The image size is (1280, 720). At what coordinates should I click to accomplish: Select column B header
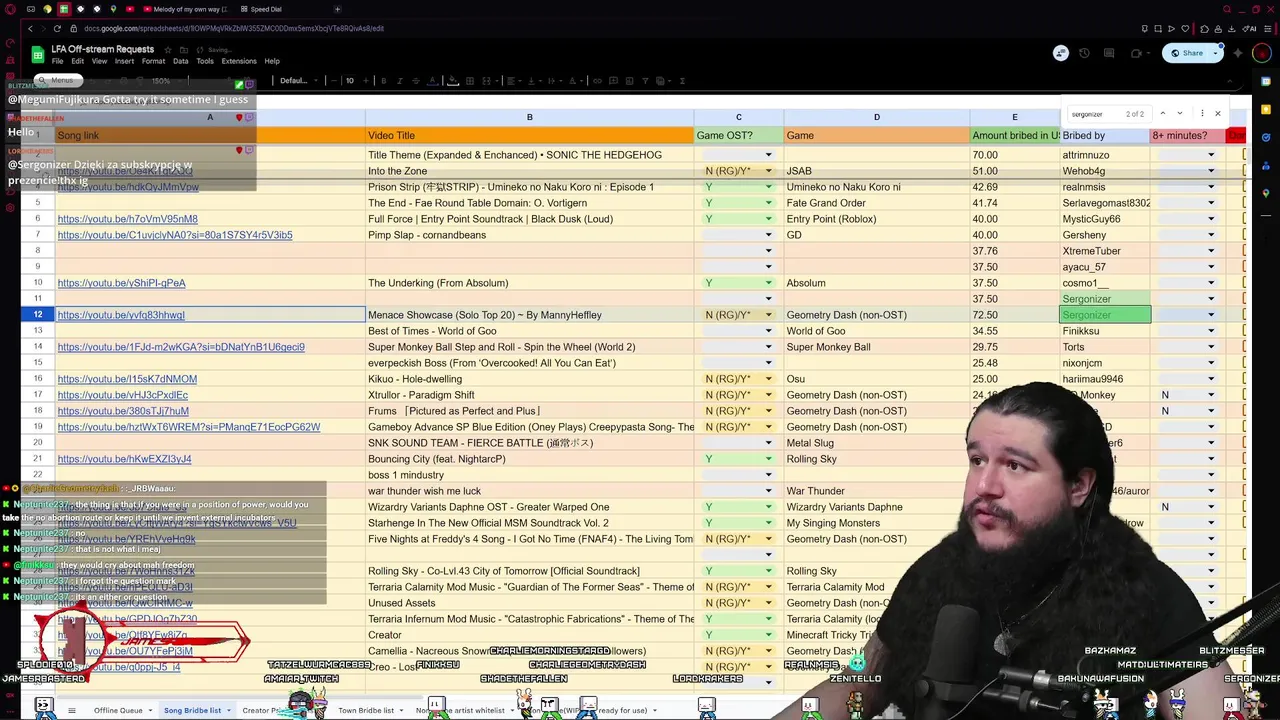pos(530,117)
